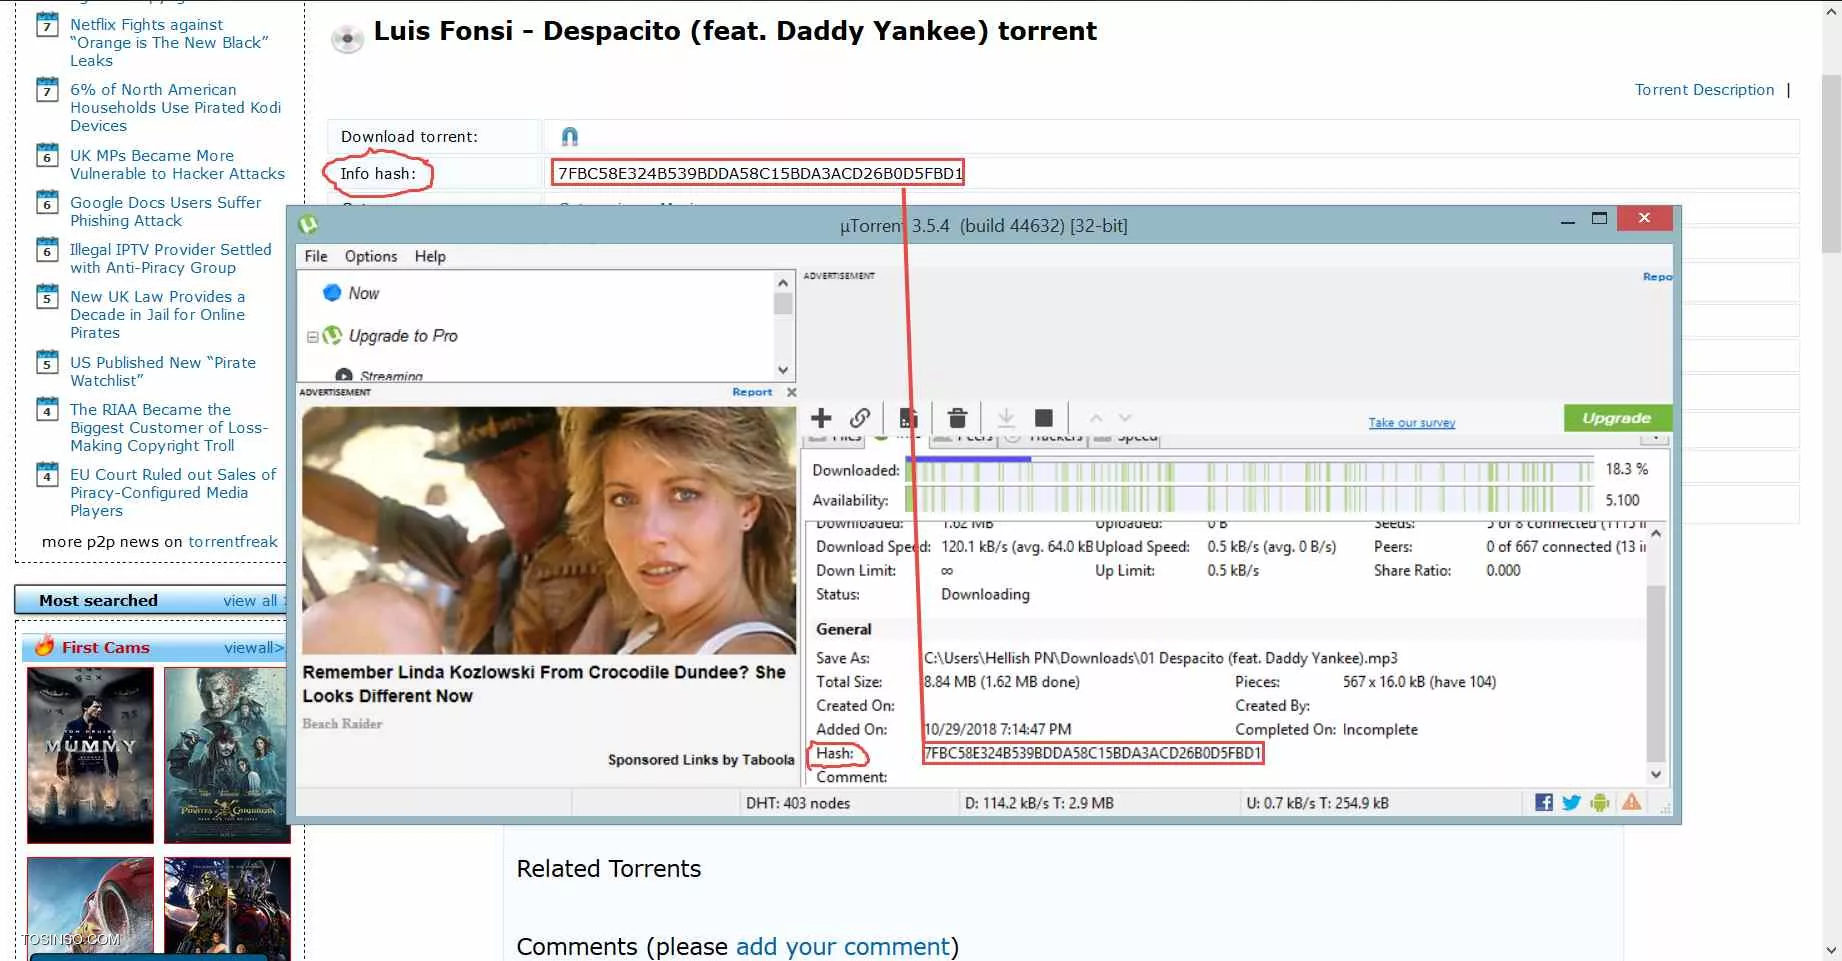Click sidebar scroll up arrow in uTorrent

783,283
